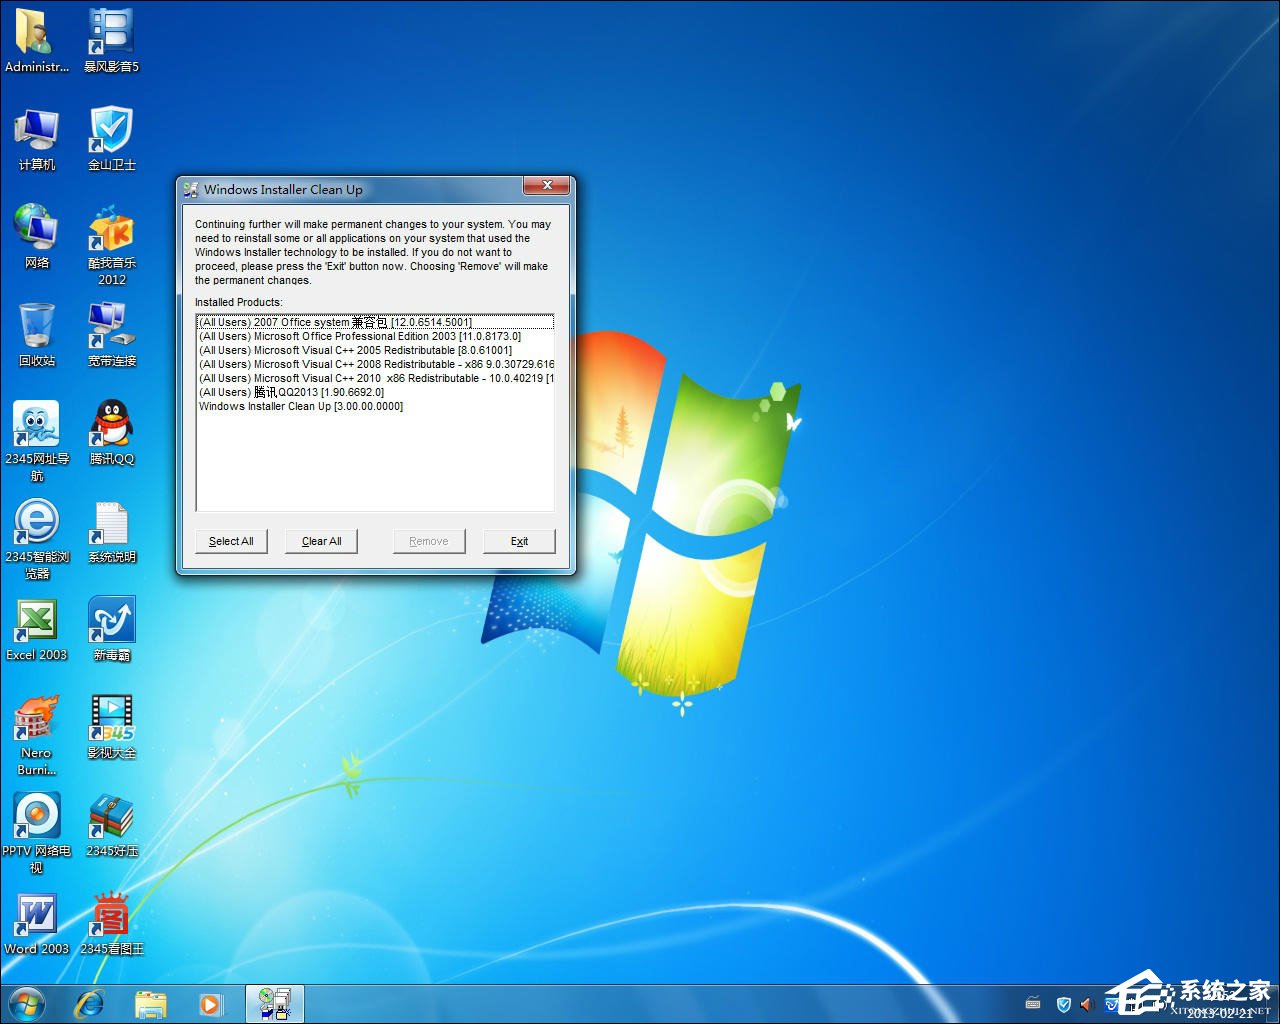Start 暴风影音5 media player

tap(110, 30)
